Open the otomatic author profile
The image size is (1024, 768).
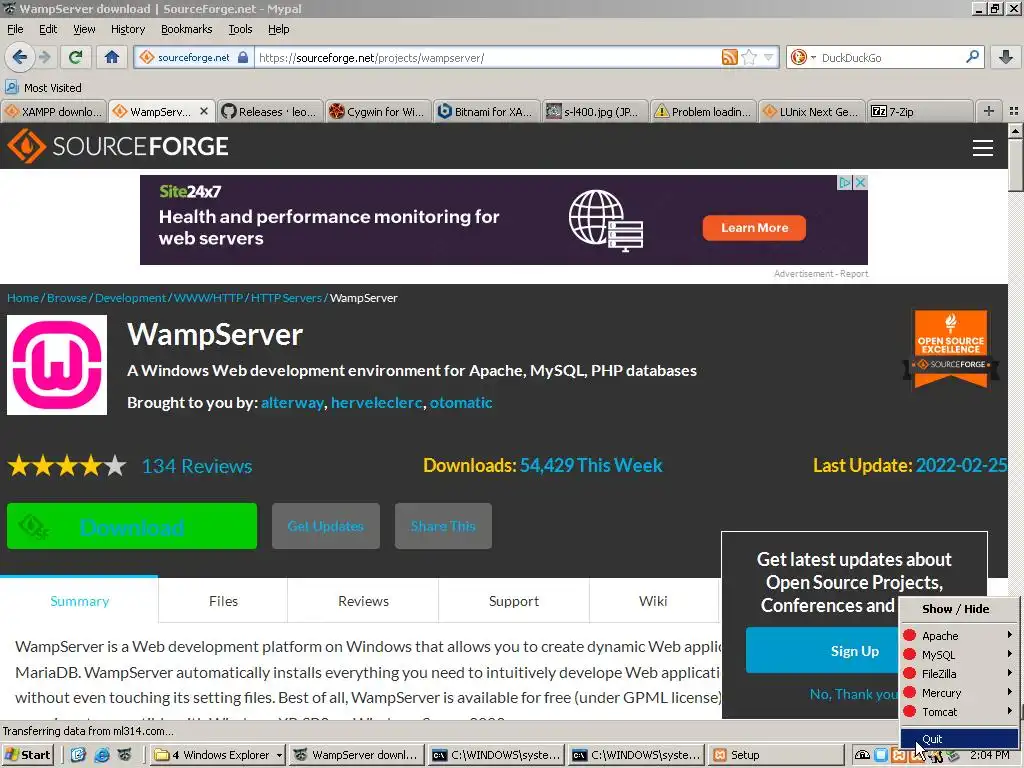click(460, 402)
